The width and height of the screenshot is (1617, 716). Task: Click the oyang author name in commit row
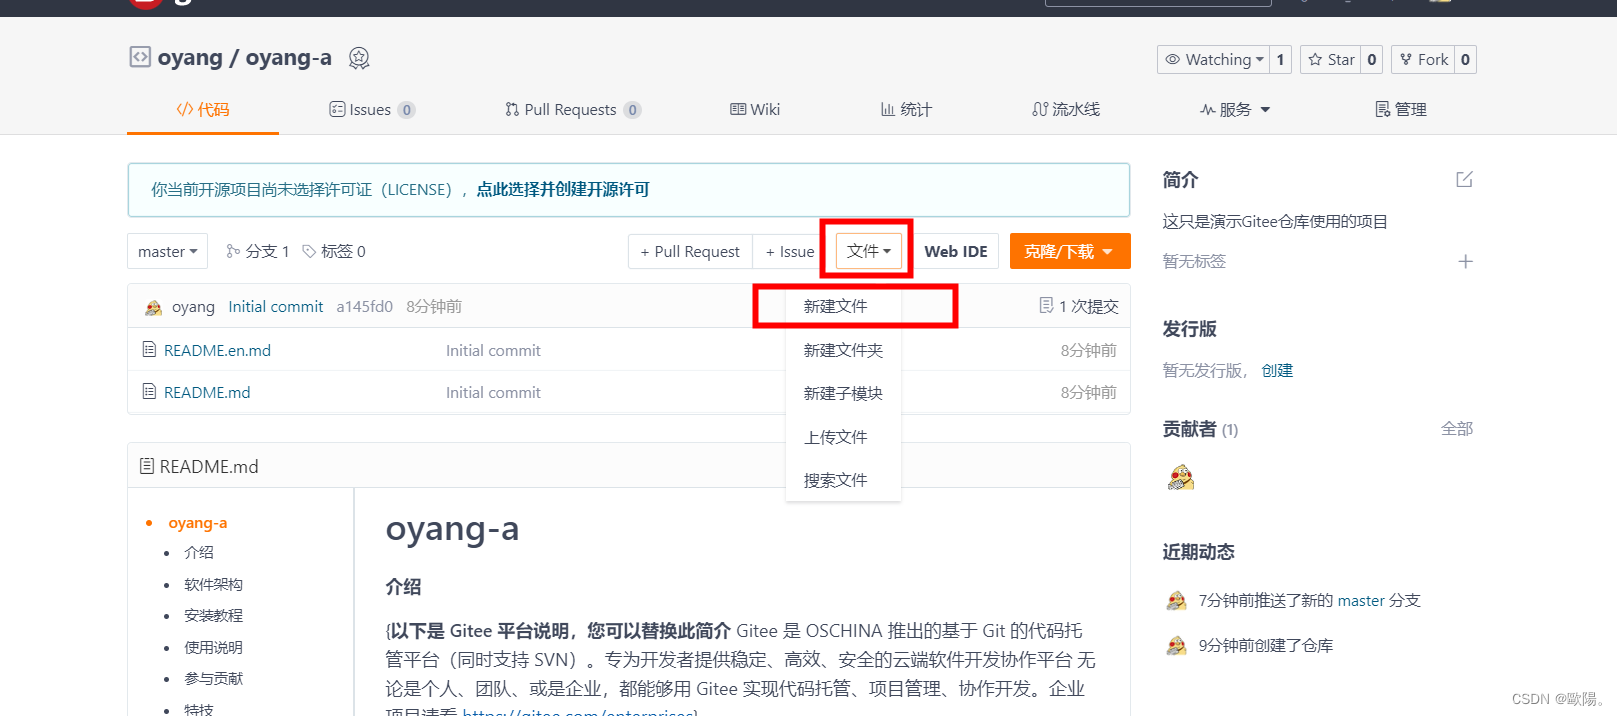click(193, 307)
